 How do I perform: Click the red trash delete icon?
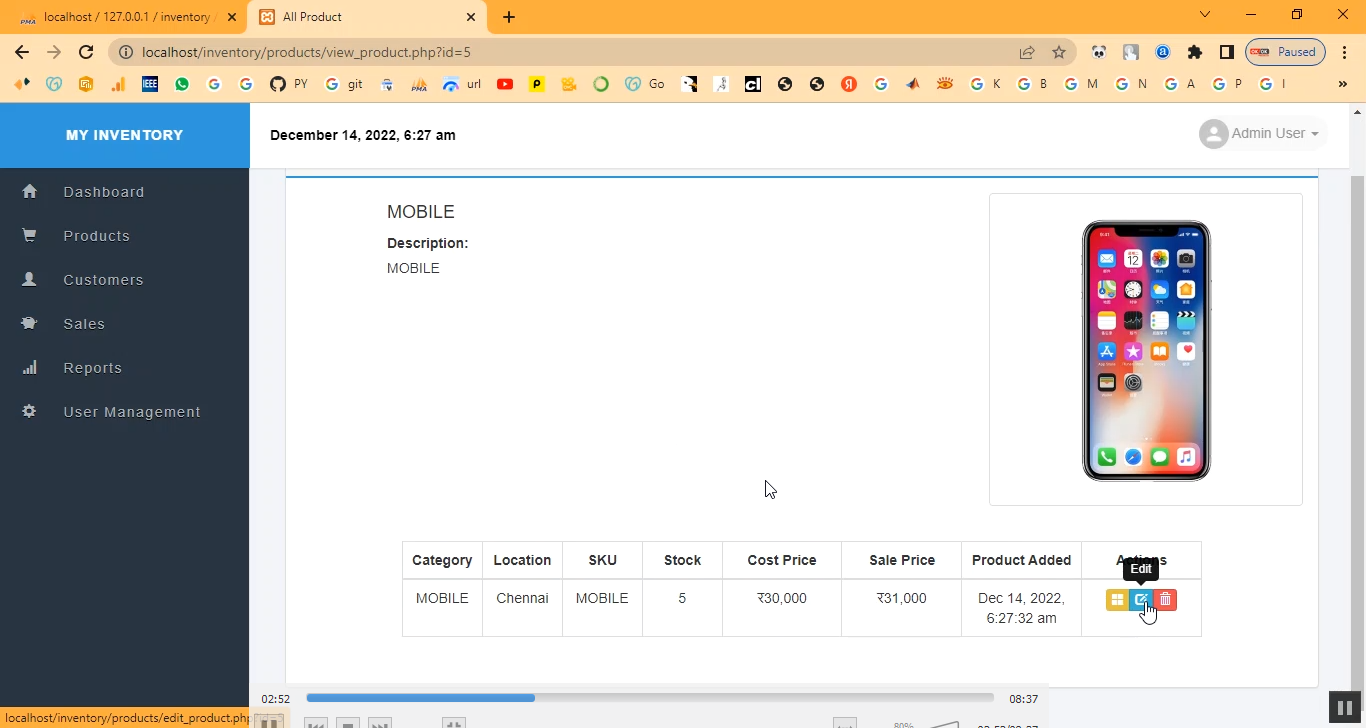click(1165, 599)
